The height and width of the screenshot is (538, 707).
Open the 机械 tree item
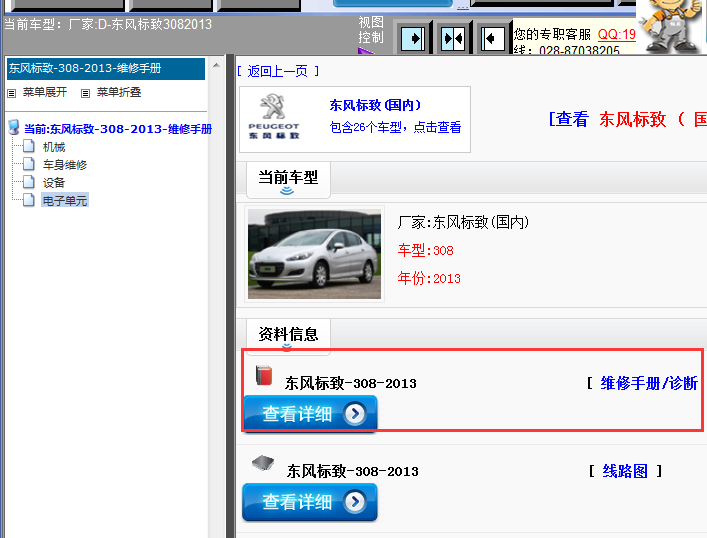54,147
